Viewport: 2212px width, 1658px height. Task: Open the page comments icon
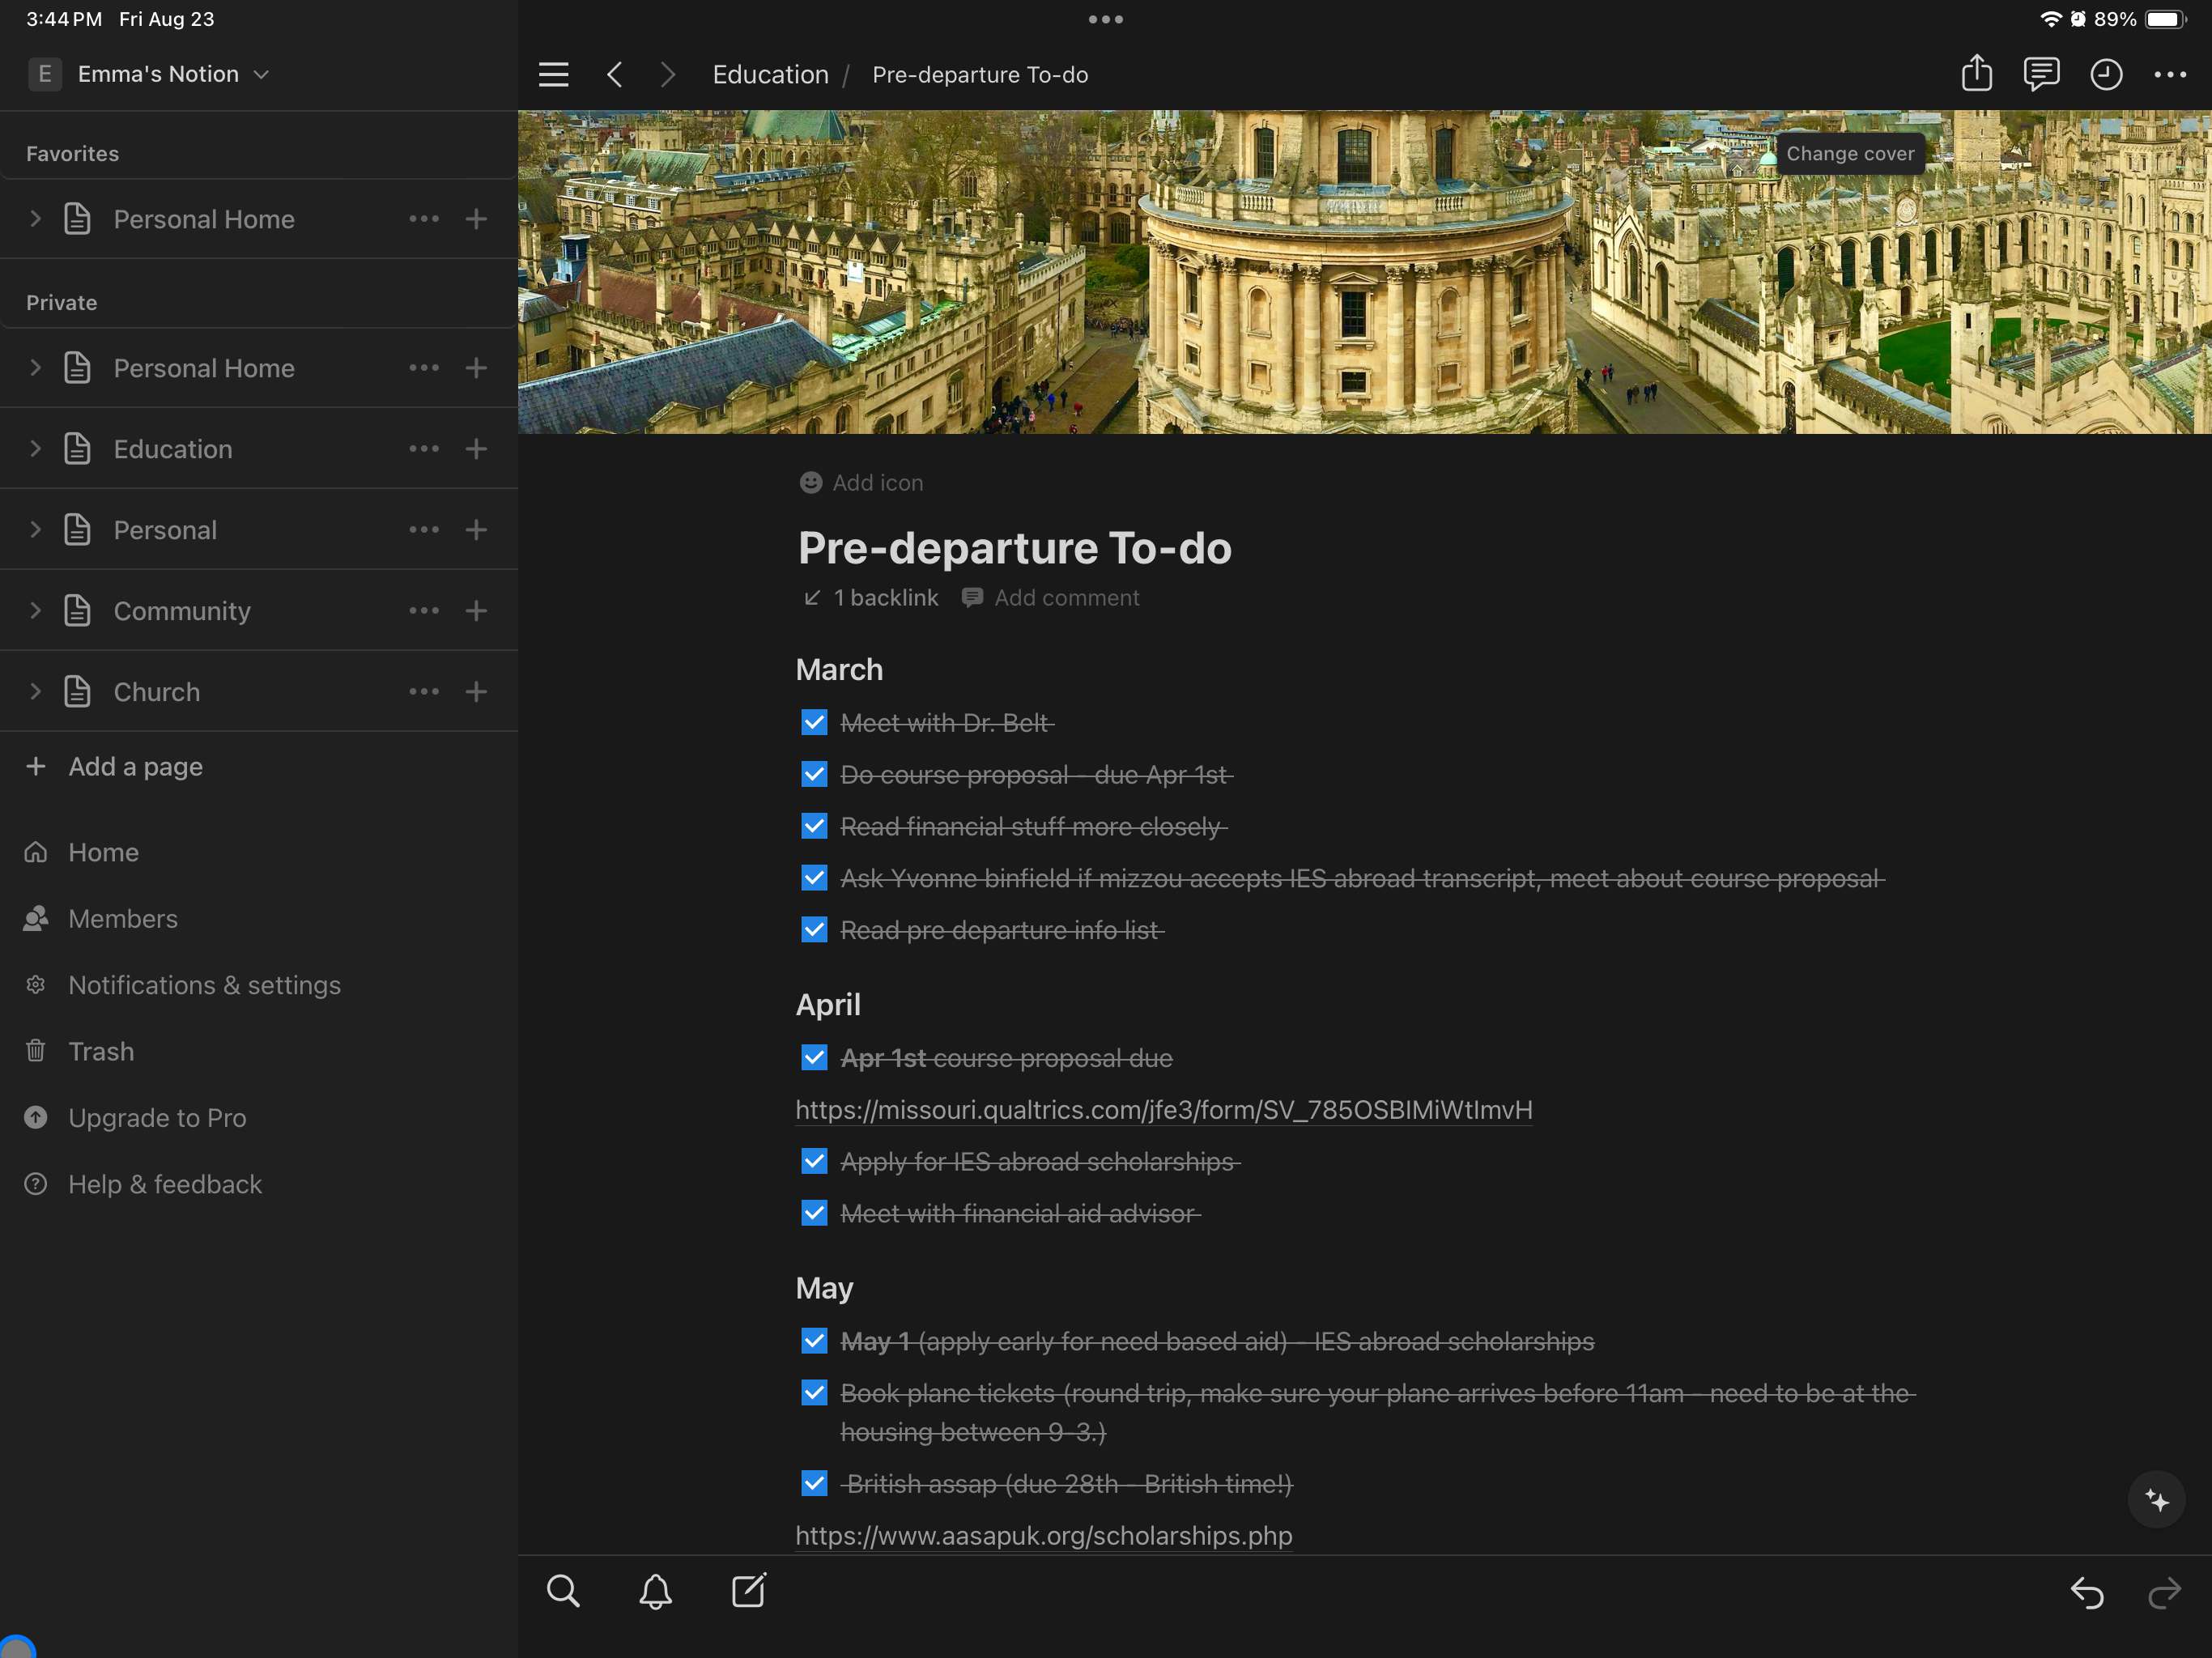pos(2040,74)
